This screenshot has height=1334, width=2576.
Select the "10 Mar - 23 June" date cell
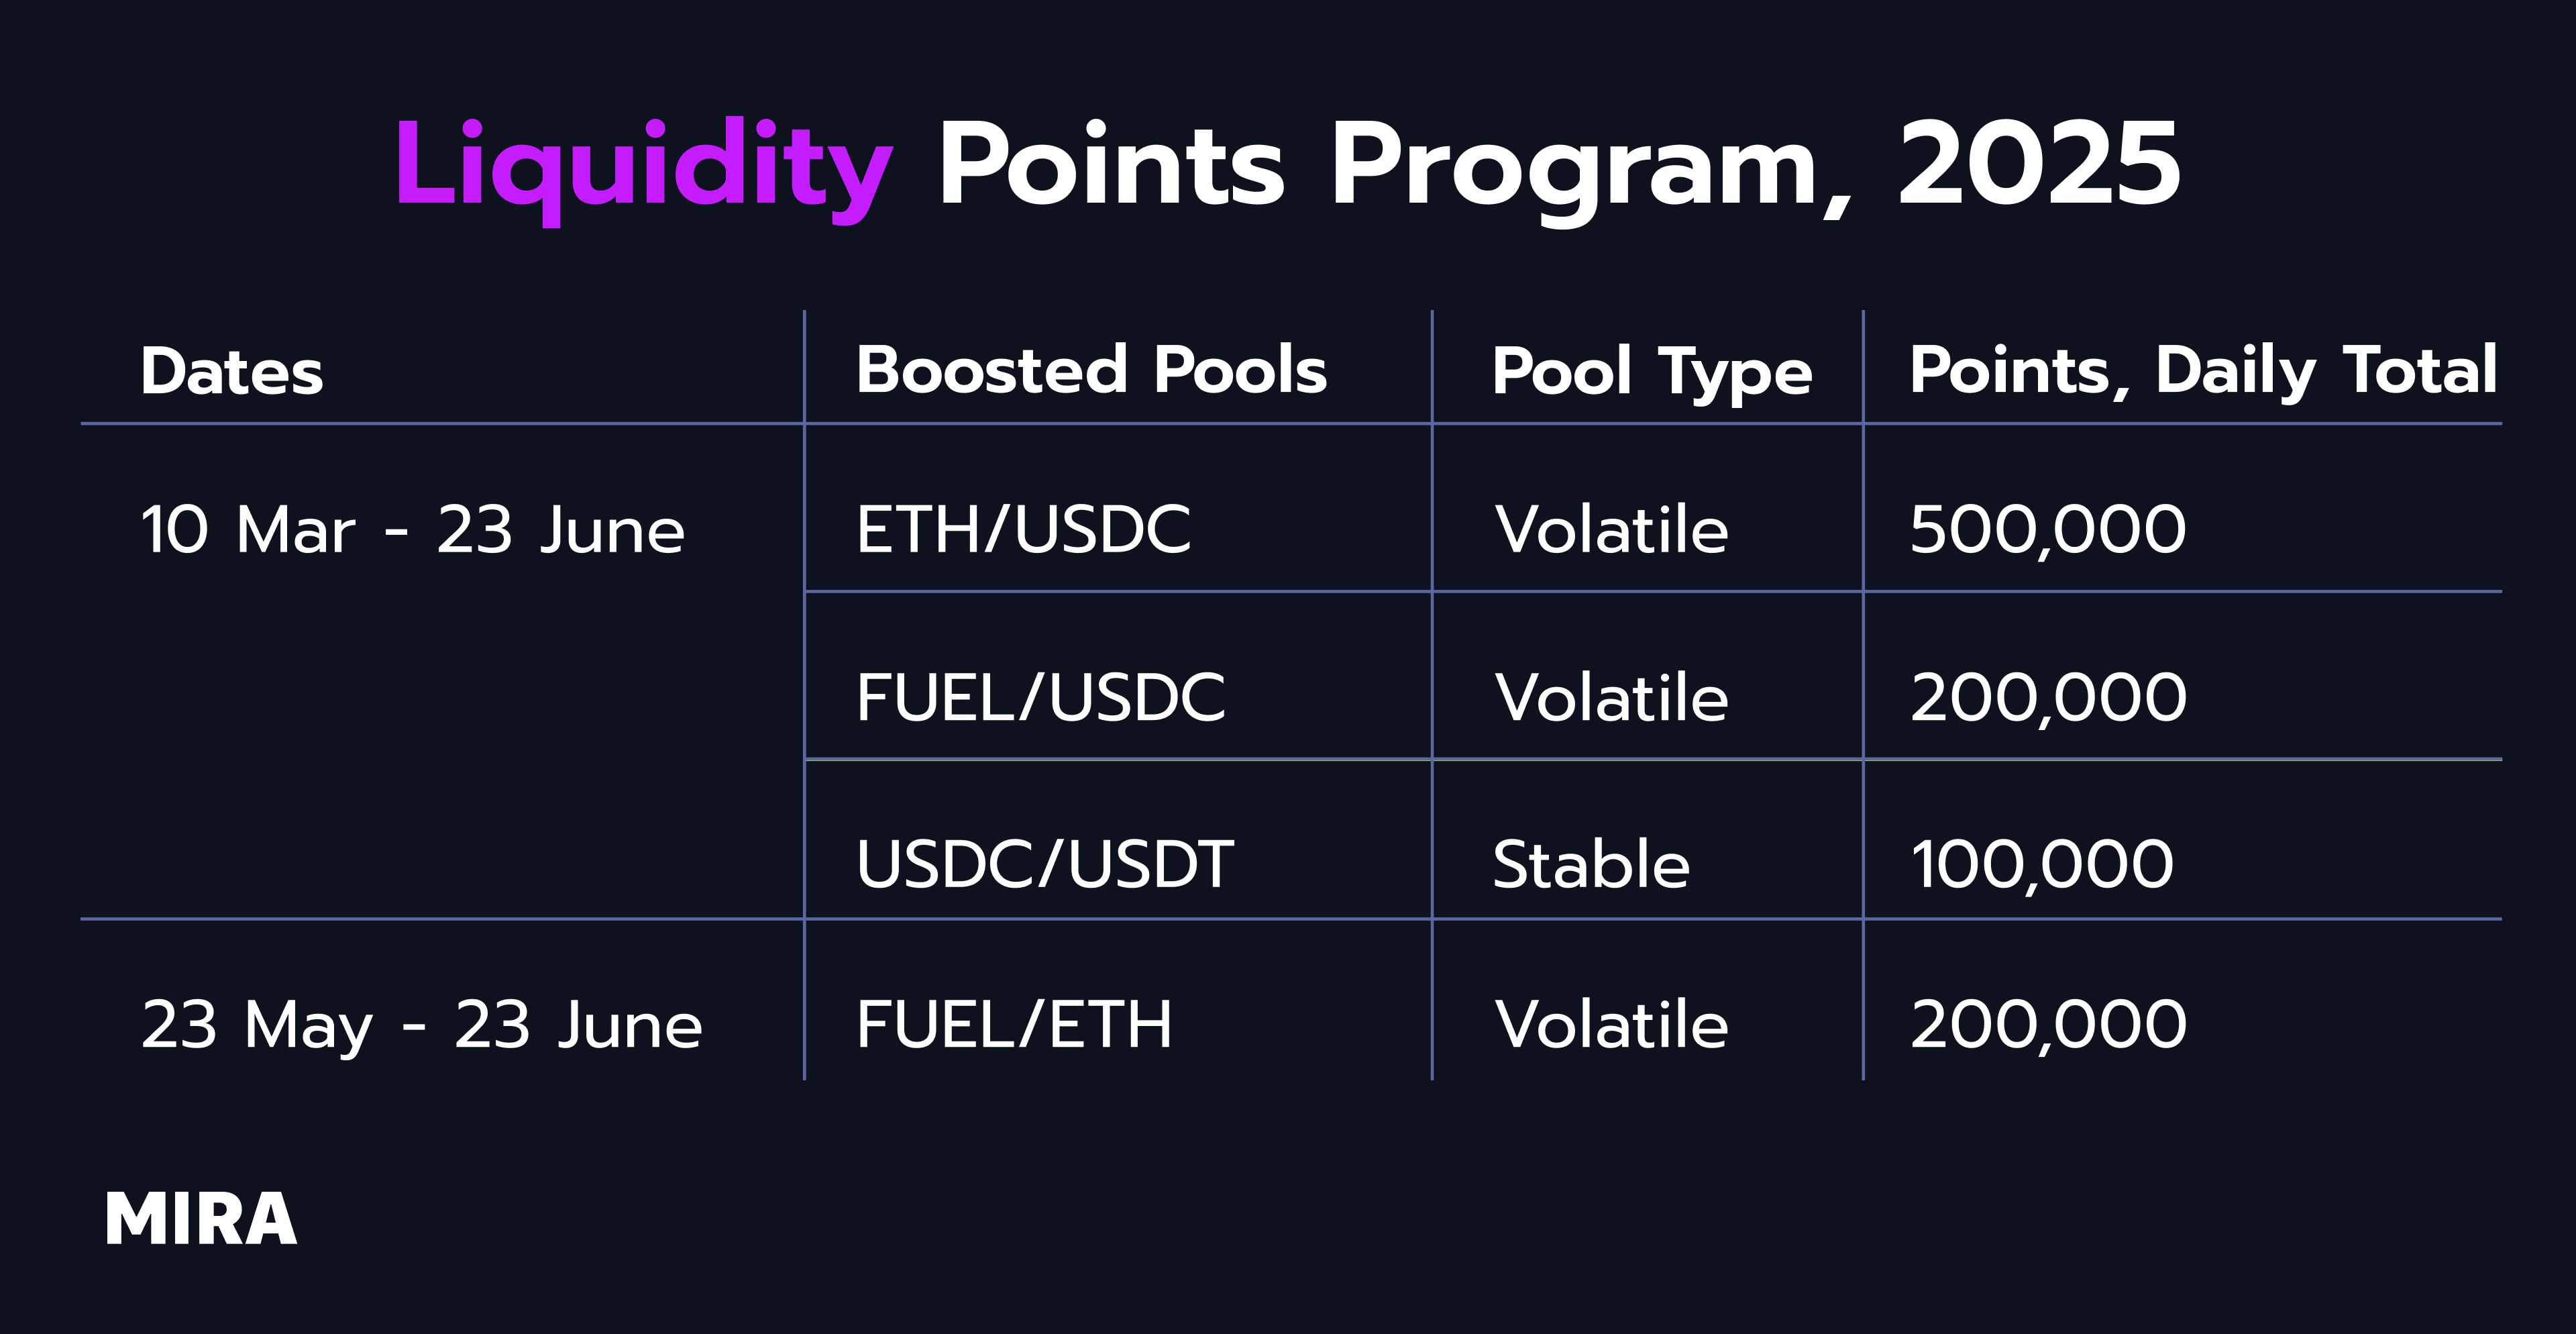(x=412, y=529)
